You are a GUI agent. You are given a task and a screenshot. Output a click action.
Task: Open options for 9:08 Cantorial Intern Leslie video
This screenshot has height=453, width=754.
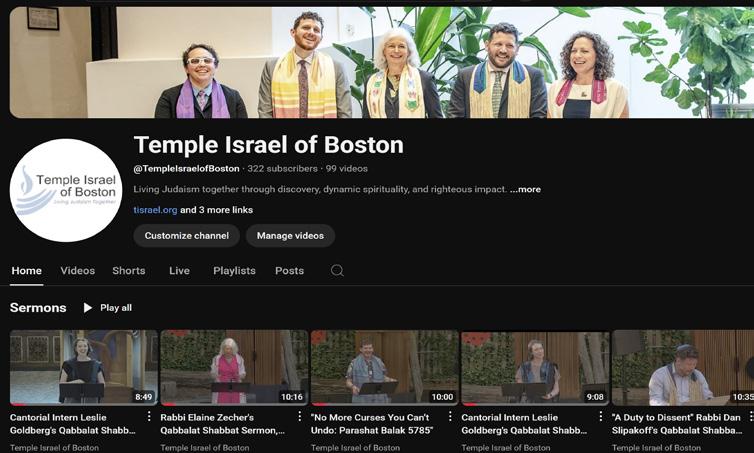click(601, 416)
